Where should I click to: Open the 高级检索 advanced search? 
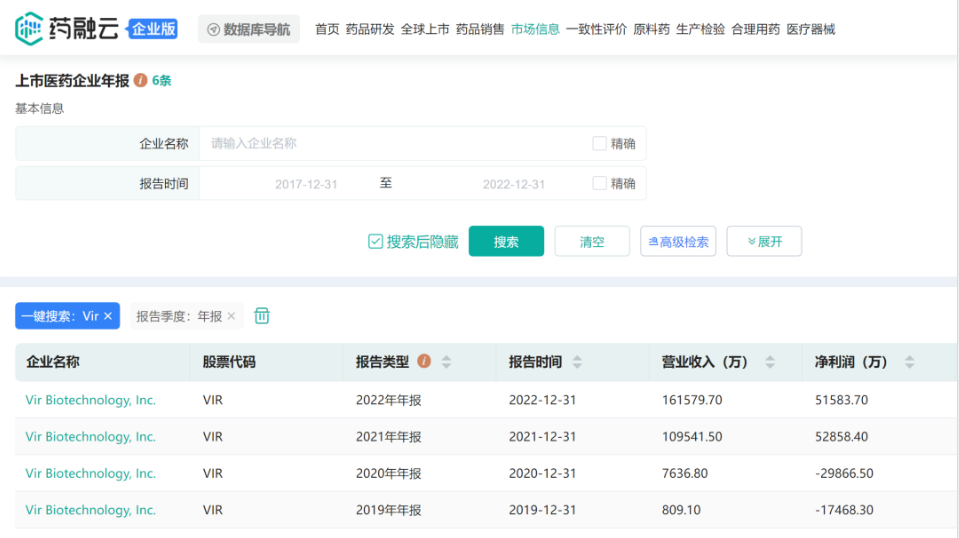(678, 242)
